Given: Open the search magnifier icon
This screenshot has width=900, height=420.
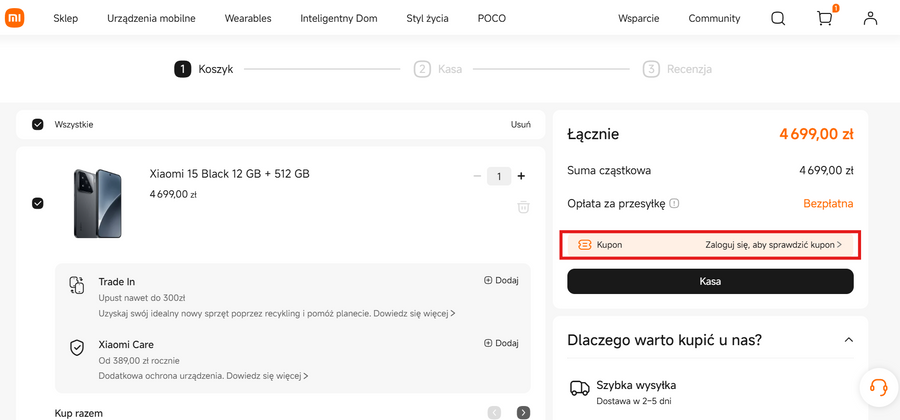Looking at the screenshot, I should 778,18.
